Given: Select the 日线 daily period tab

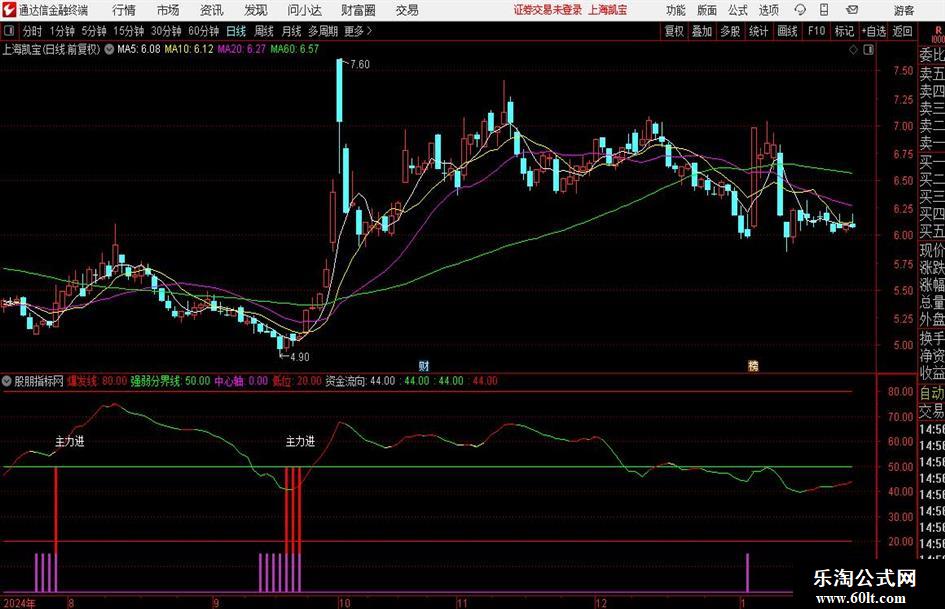Looking at the screenshot, I should 236,31.
